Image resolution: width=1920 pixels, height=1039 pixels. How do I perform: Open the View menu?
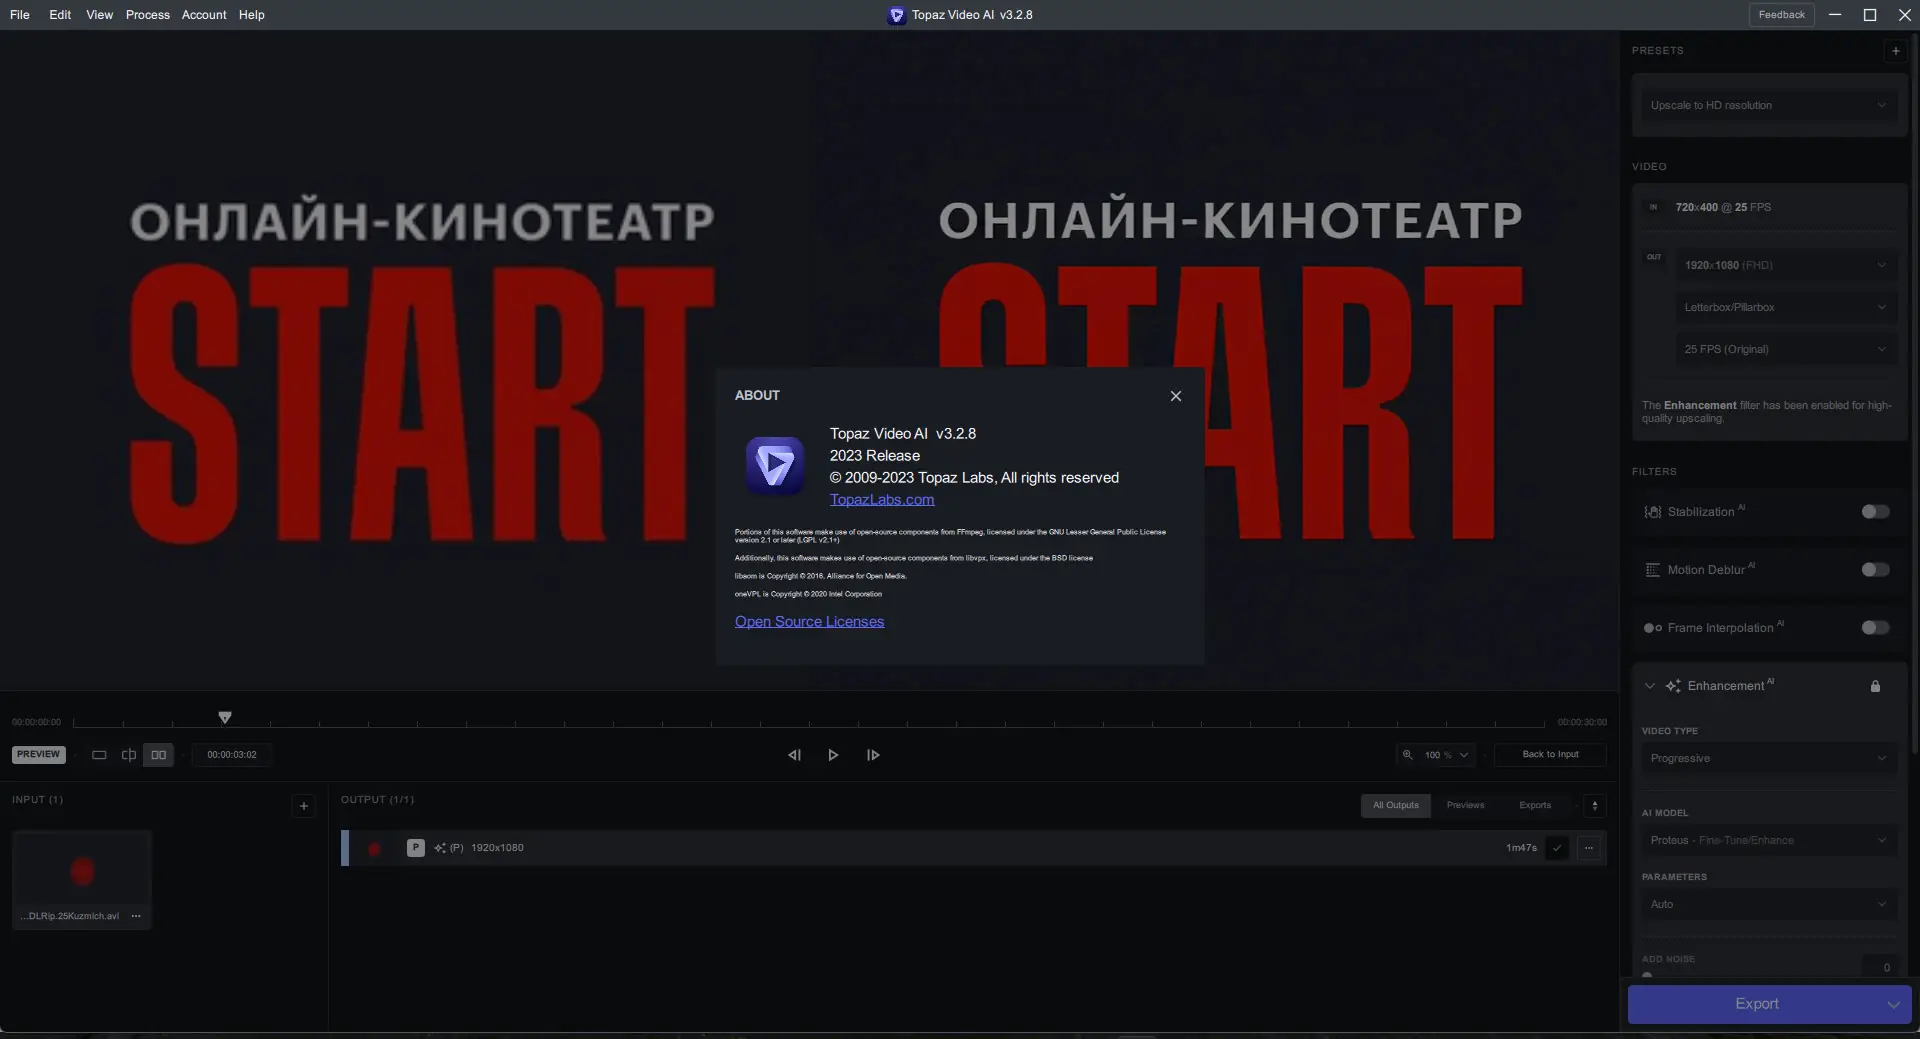pos(100,15)
